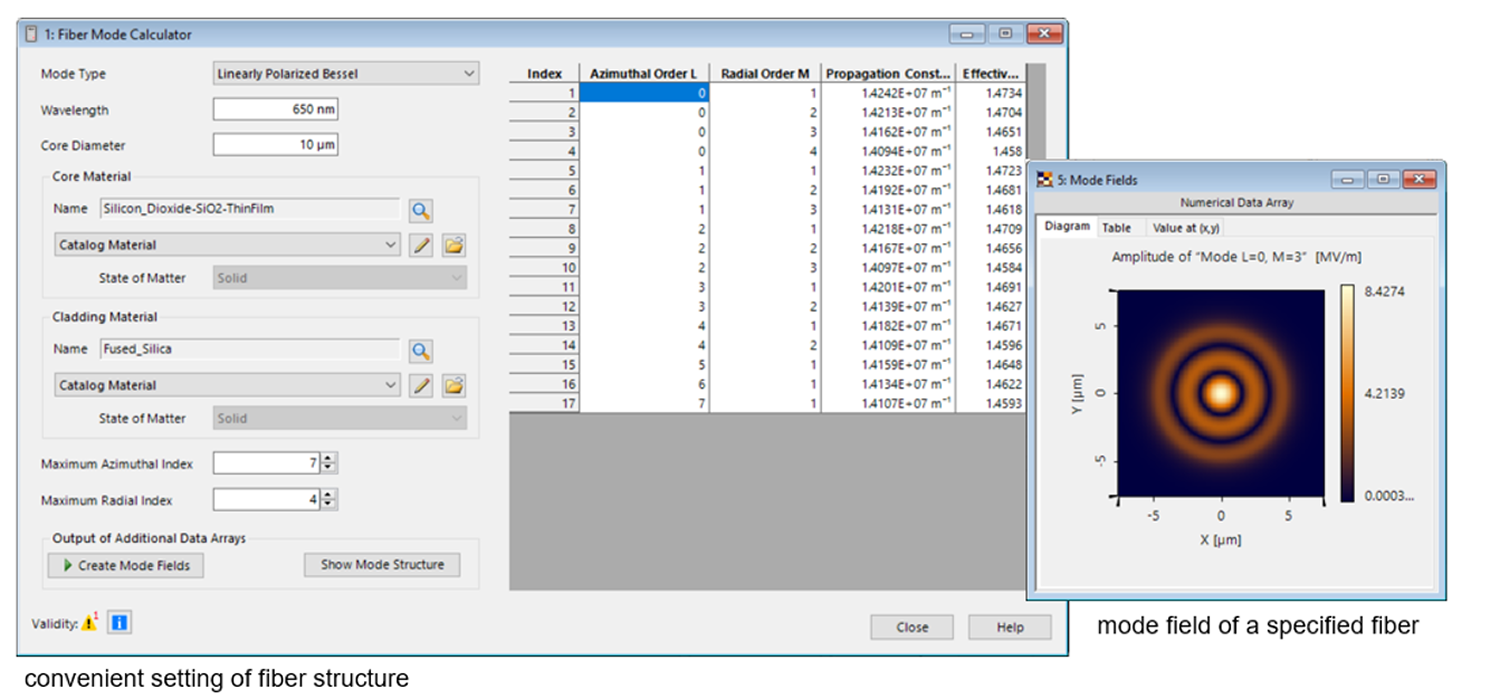Search the cladding material catalog
1500x699 pixels.
pyautogui.click(x=421, y=351)
